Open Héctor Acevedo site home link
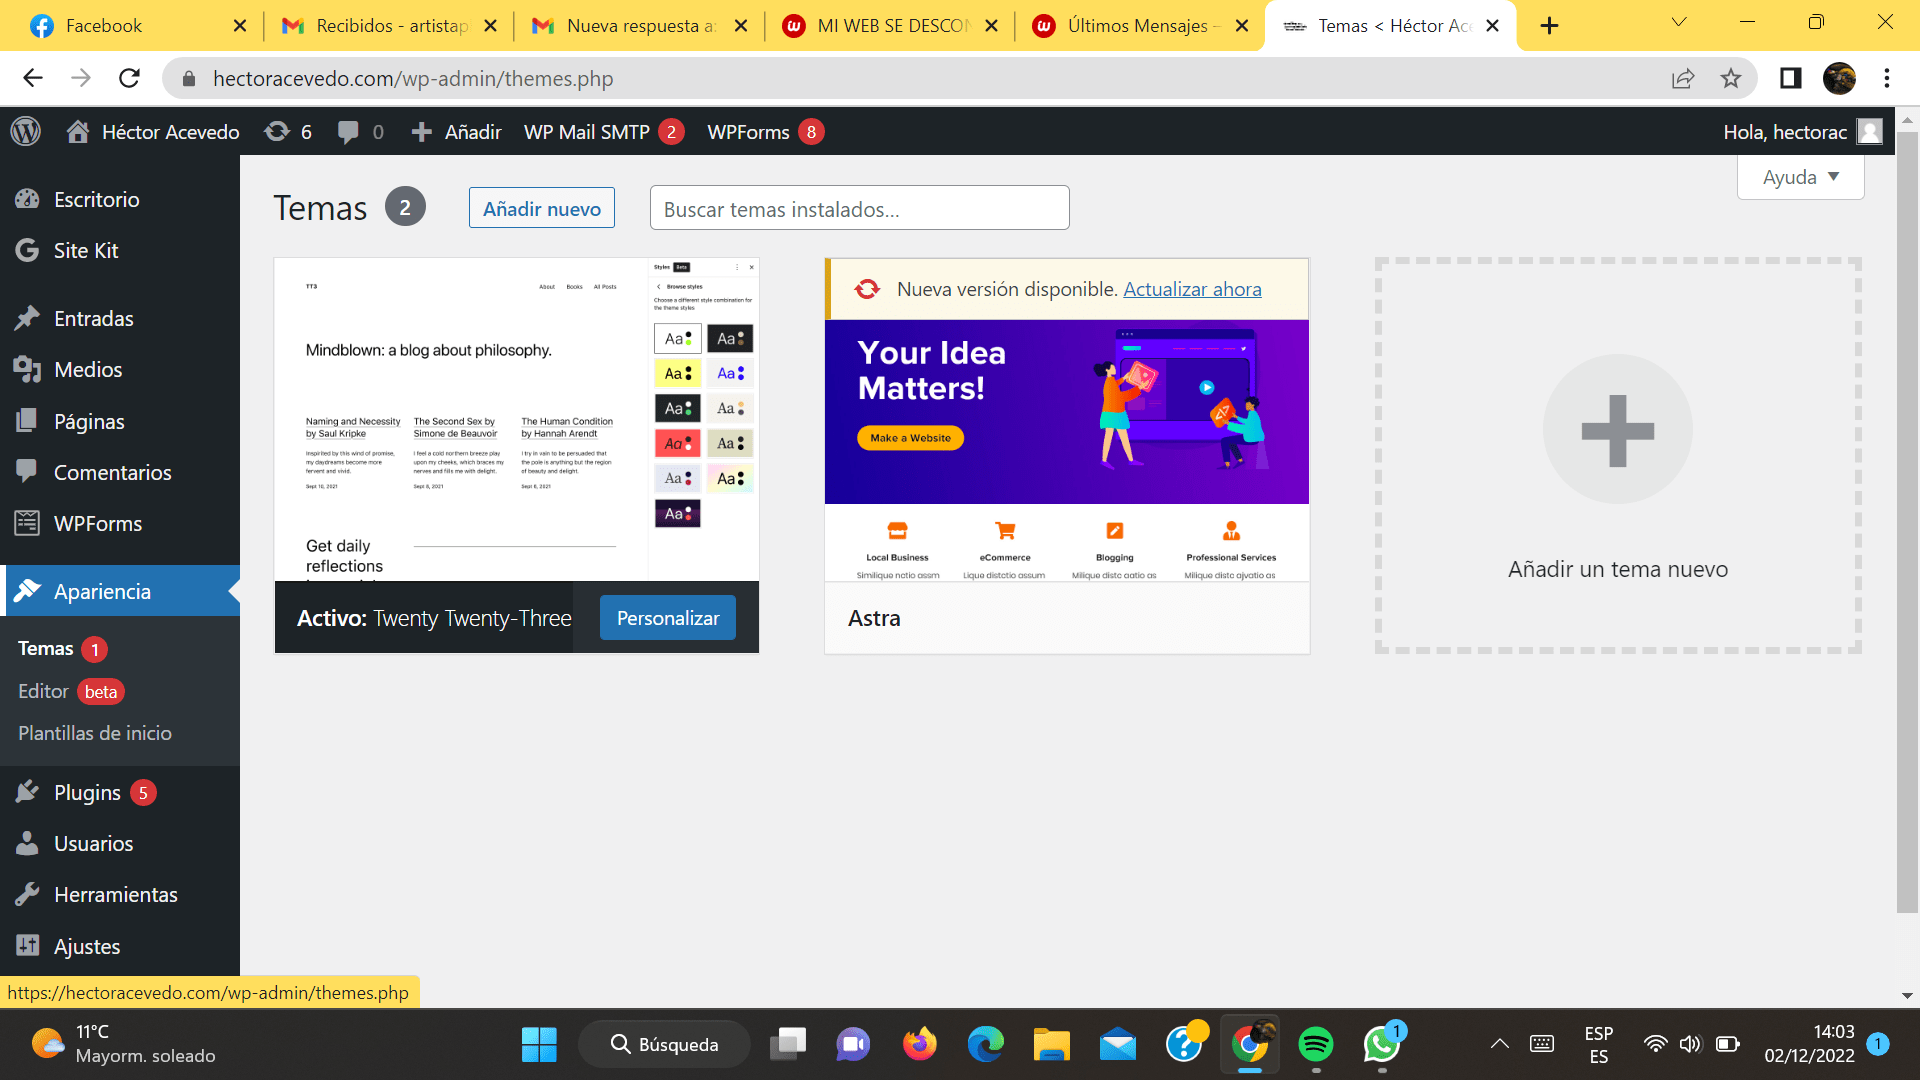 [x=153, y=132]
